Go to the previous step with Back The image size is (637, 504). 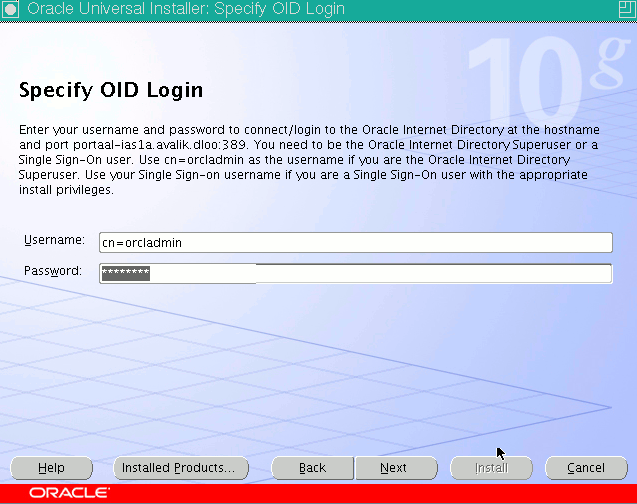click(312, 468)
